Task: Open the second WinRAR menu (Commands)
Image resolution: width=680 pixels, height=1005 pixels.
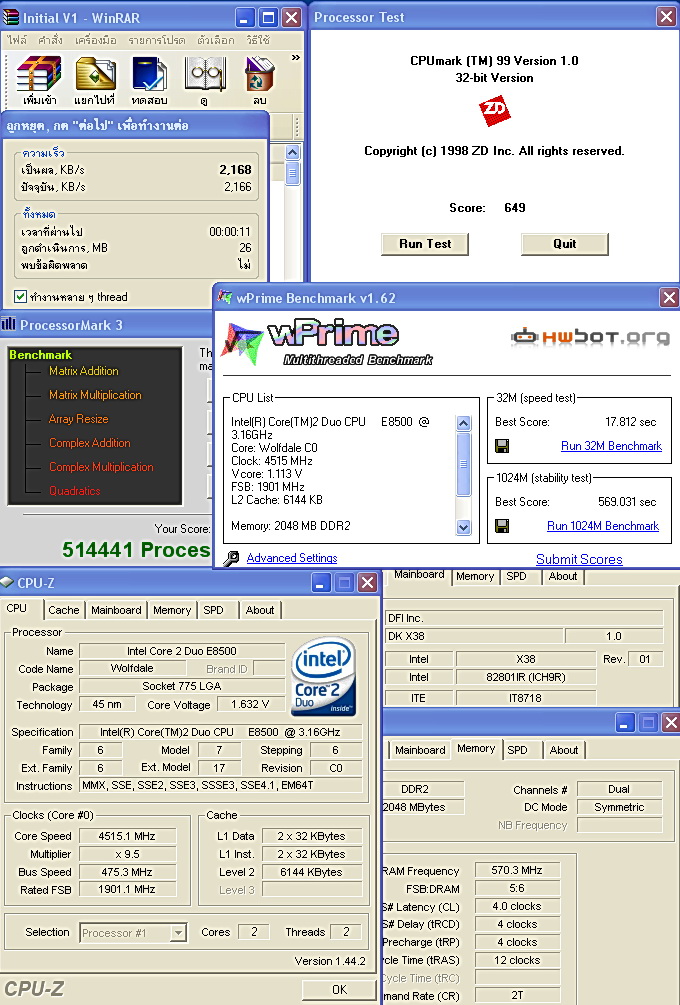Action: [50, 40]
